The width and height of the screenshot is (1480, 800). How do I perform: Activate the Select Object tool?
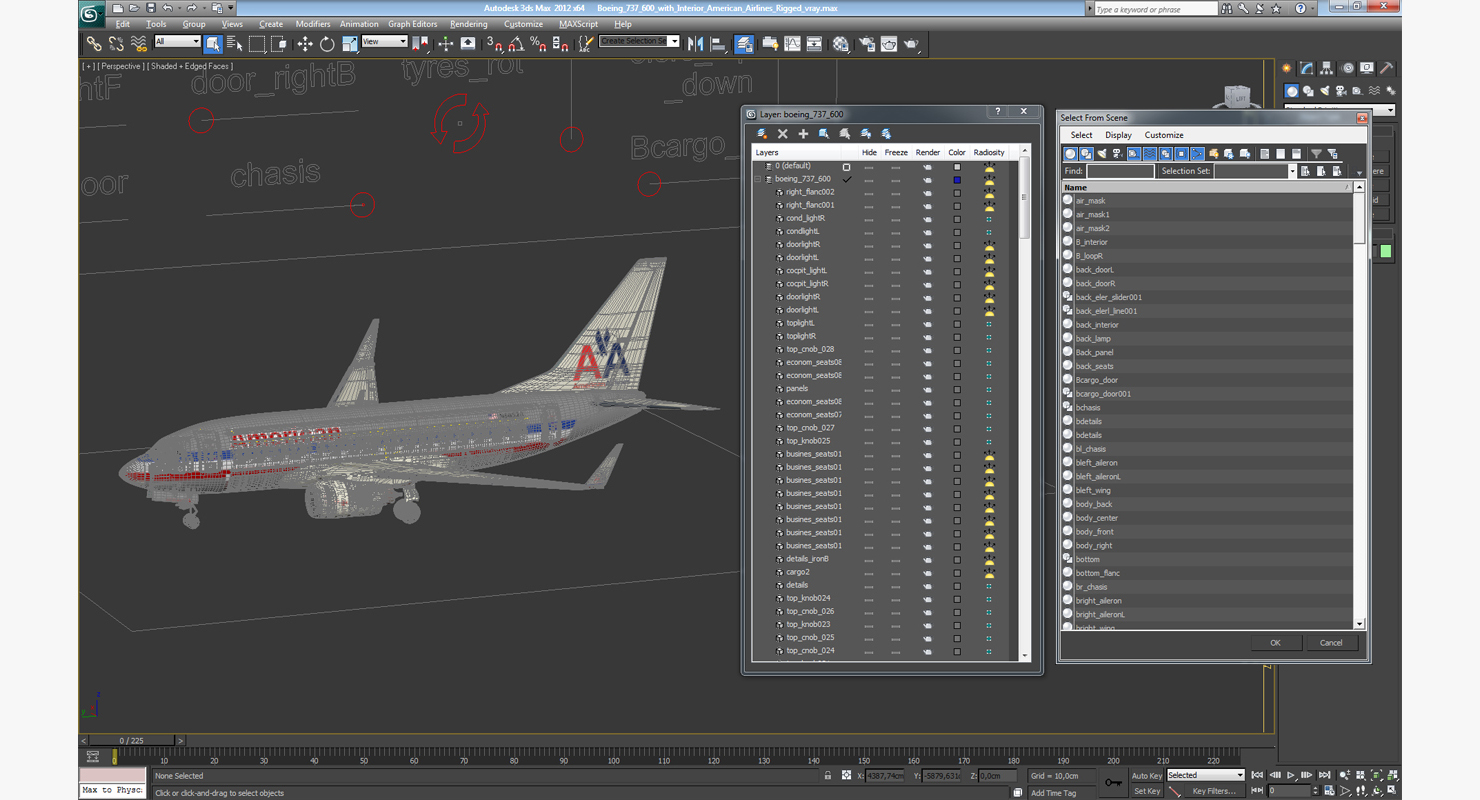click(x=213, y=44)
